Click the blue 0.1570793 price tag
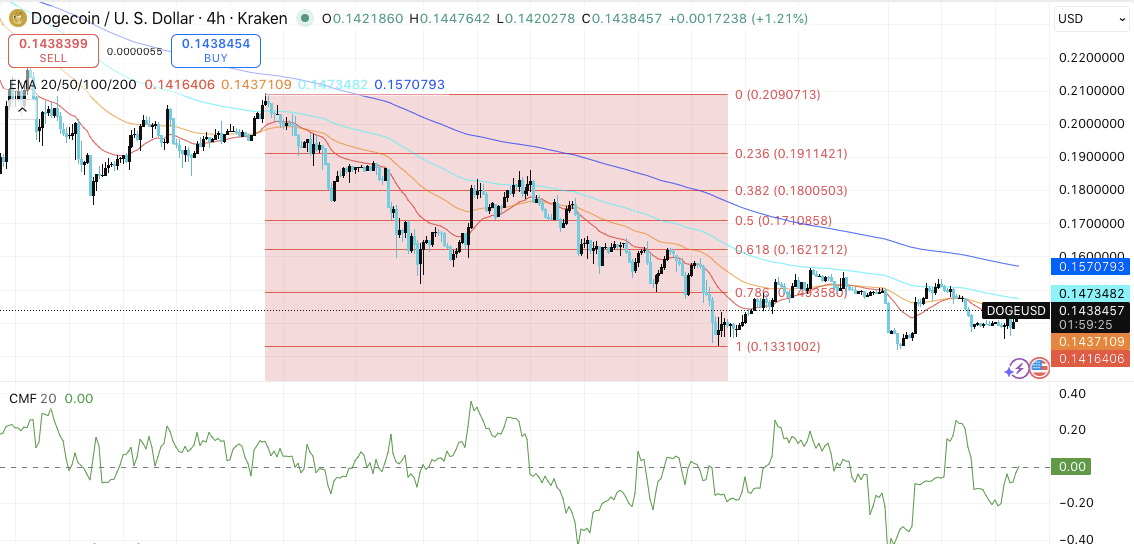Screen dimensions: 1134x544 1090,267
